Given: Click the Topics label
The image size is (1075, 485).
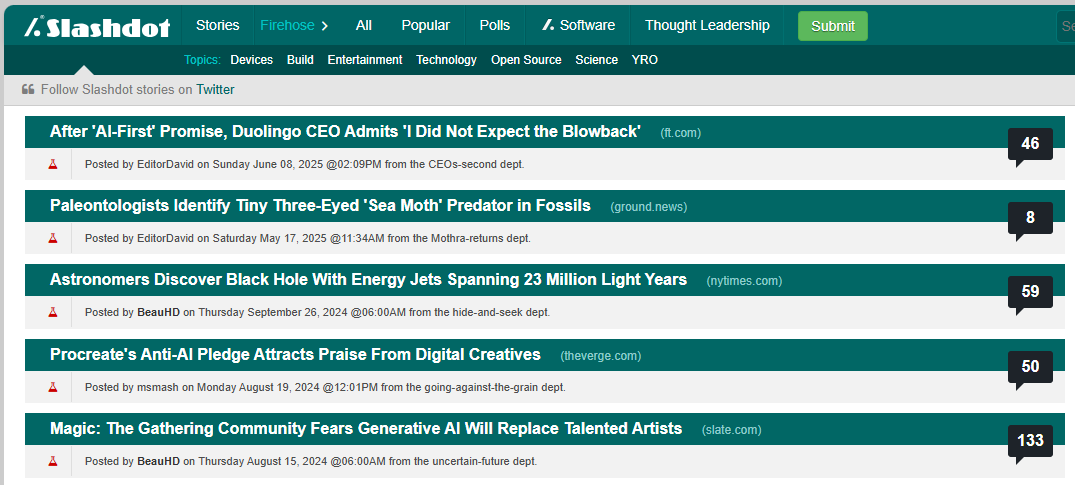Looking at the screenshot, I should pyautogui.click(x=202, y=60).
